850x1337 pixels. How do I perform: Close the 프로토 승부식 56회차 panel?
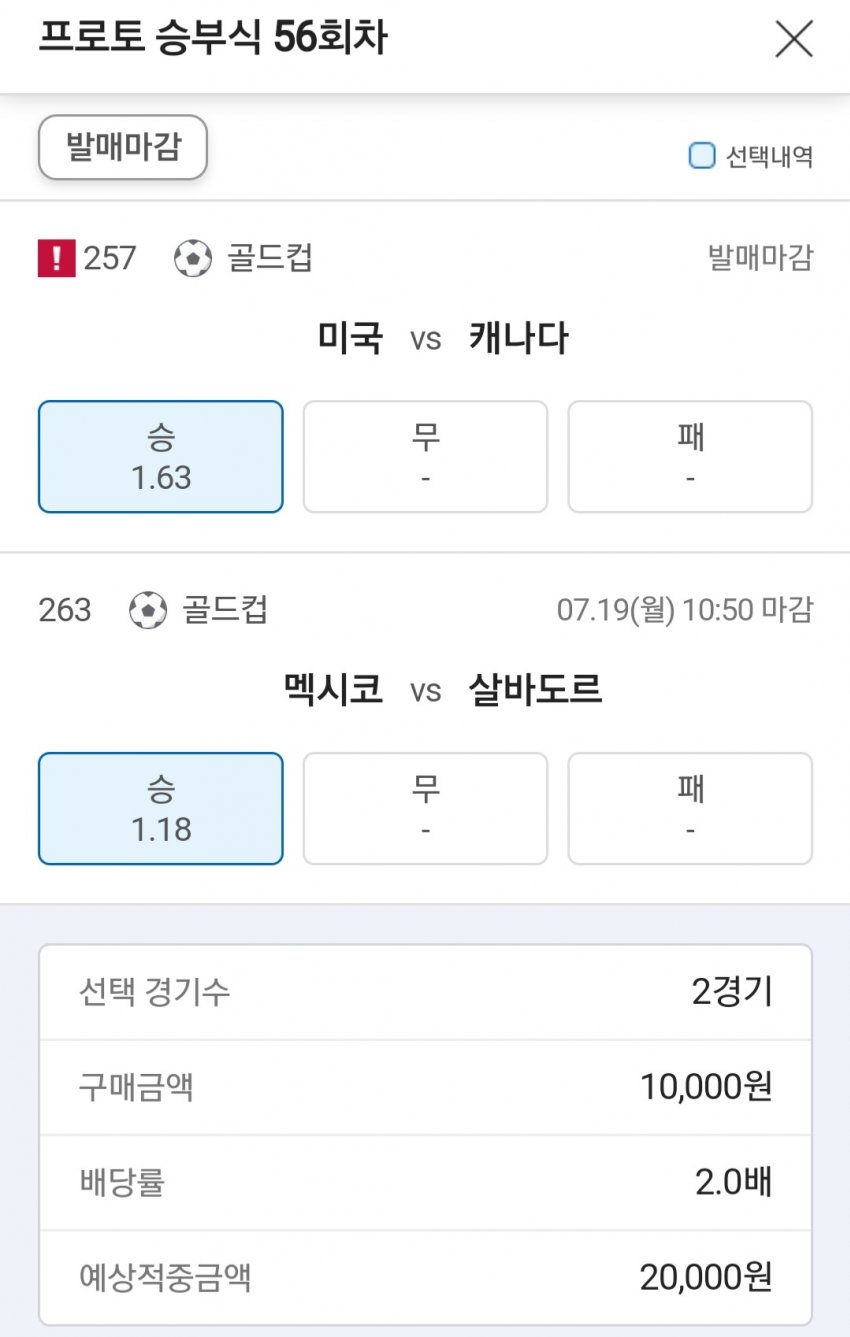[794, 40]
